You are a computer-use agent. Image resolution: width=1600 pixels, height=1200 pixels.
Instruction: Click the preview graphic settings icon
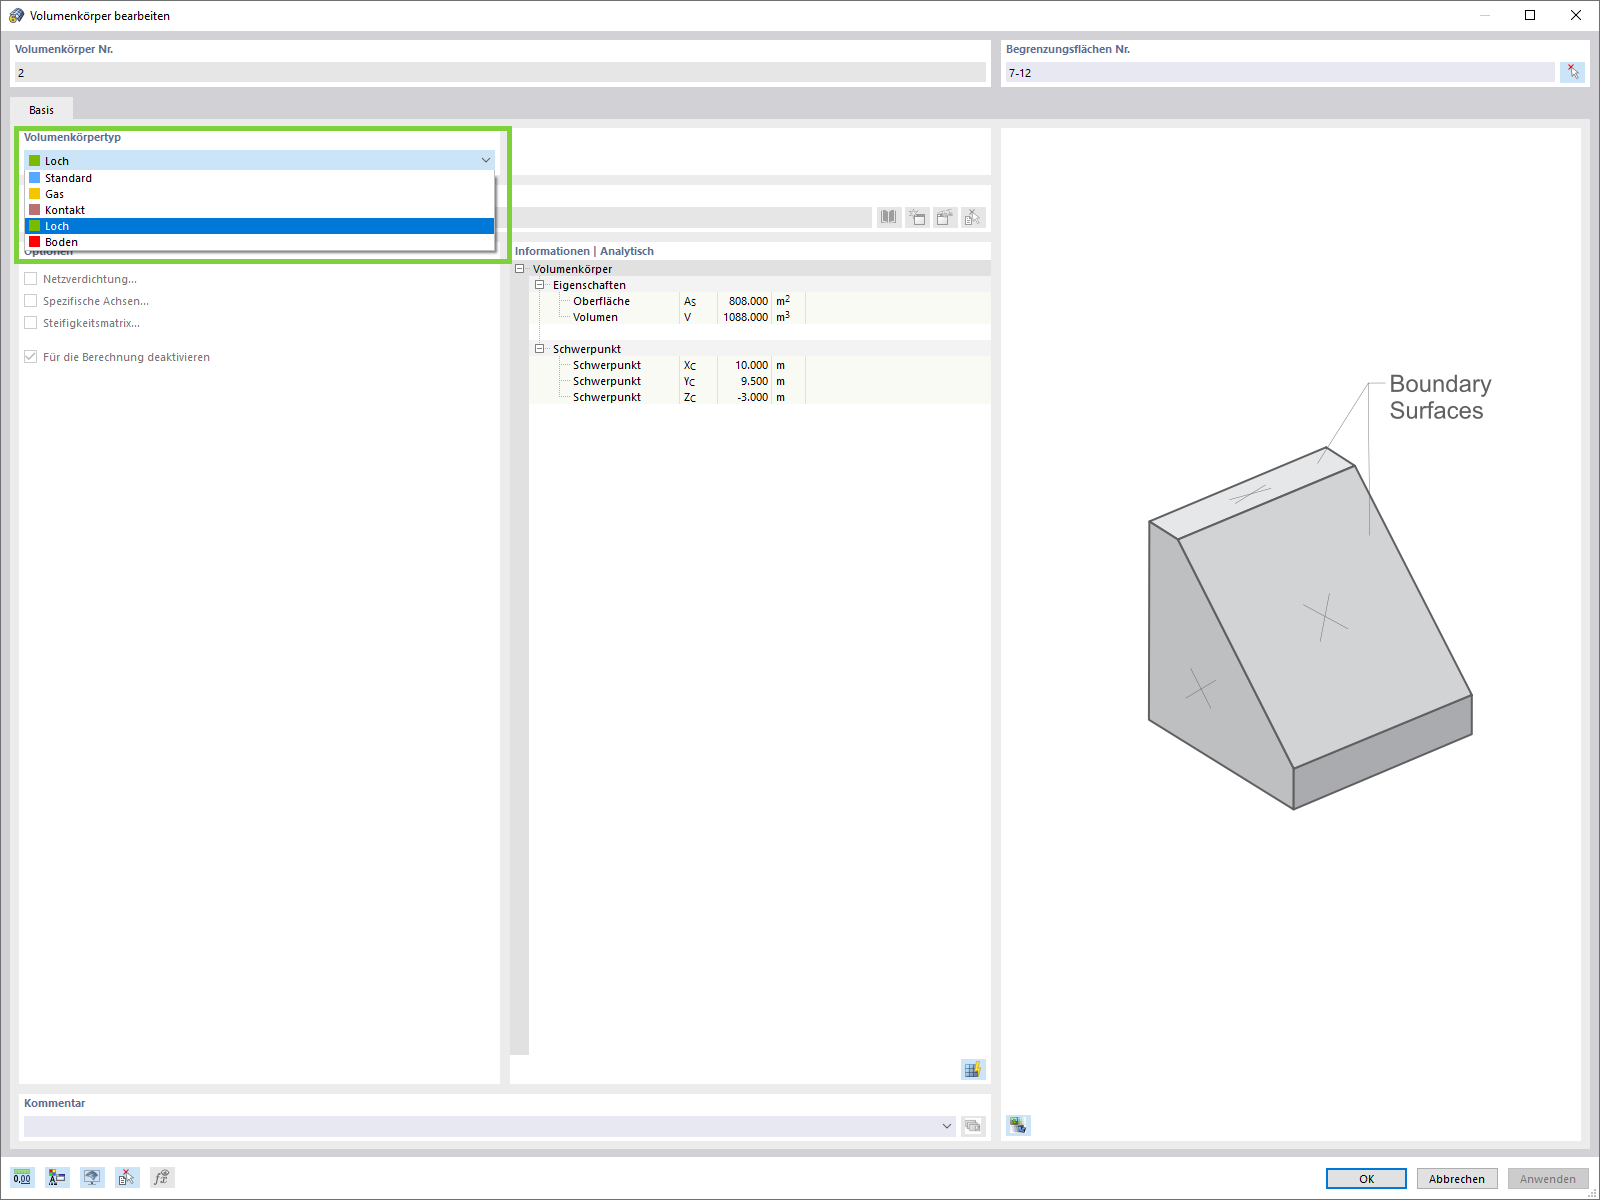(x=1018, y=1125)
